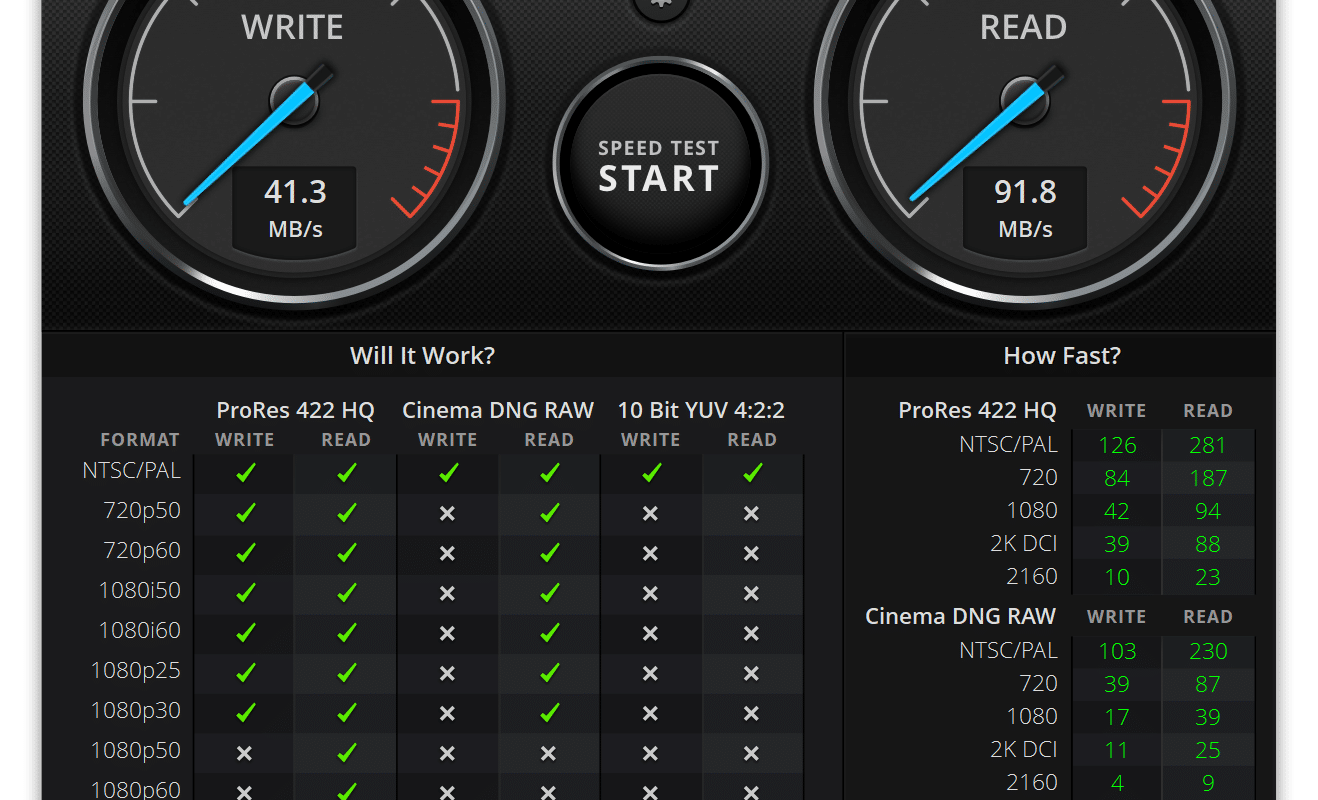Viewport: 1318px width, 800px height.
Task: Select the 91.8 MB/s read readout
Action: click(1024, 208)
